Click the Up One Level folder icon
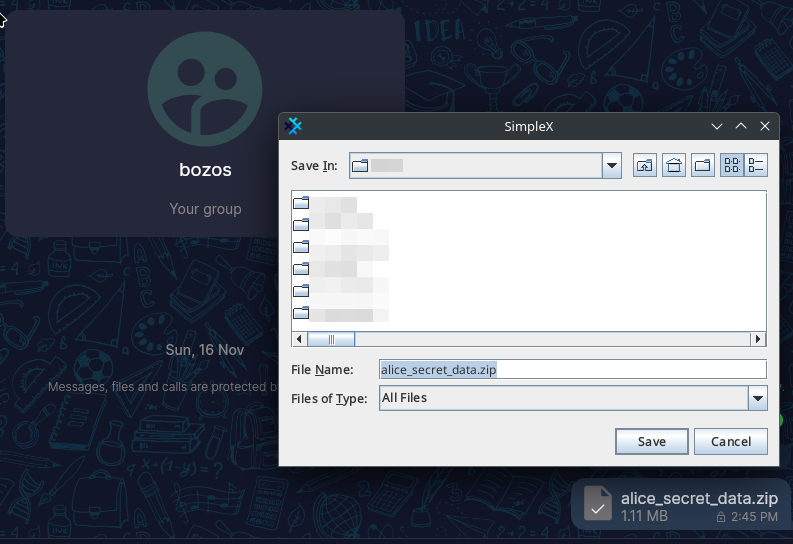793x544 pixels. click(645, 166)
